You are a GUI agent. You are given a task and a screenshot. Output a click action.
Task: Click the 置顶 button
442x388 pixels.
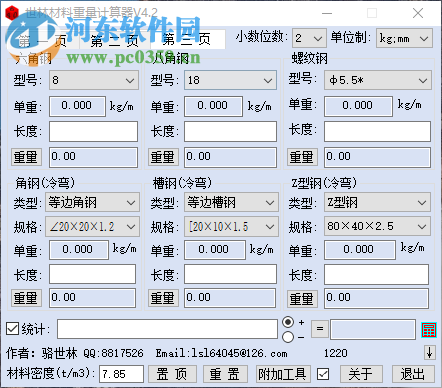(x=172, y=374)
